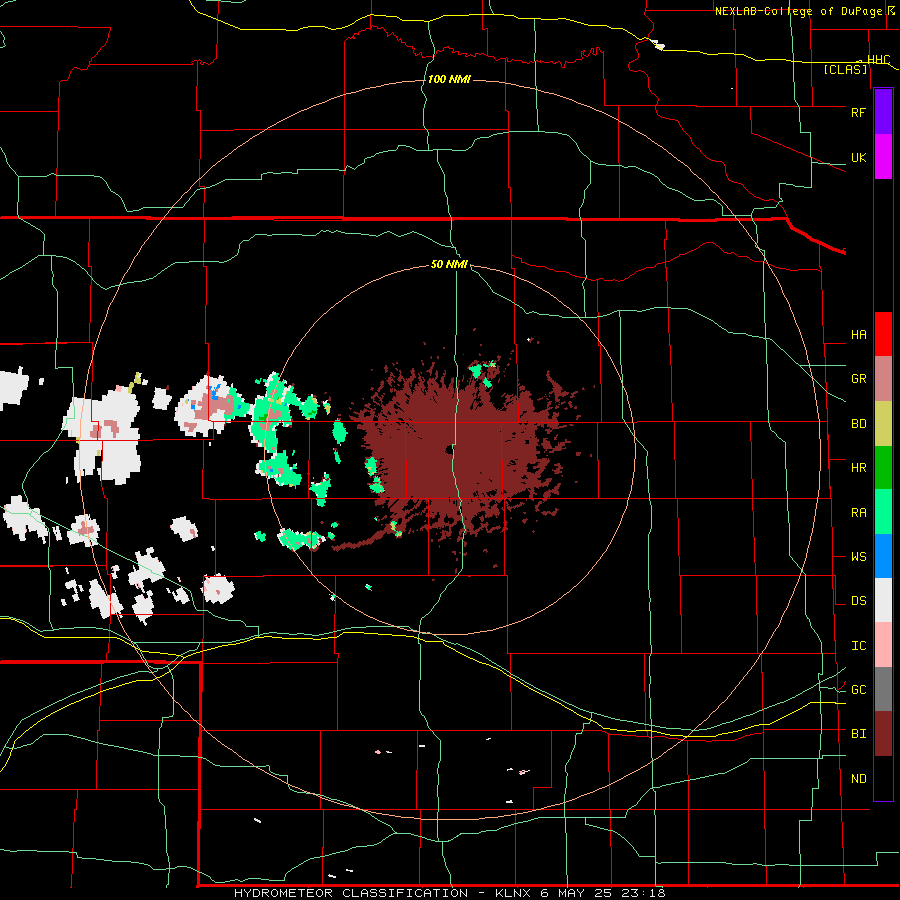Select the yellow BD legend swatch
Image resolution: width=900 pixels, height=900 pixels.
(x=883, y=424)
